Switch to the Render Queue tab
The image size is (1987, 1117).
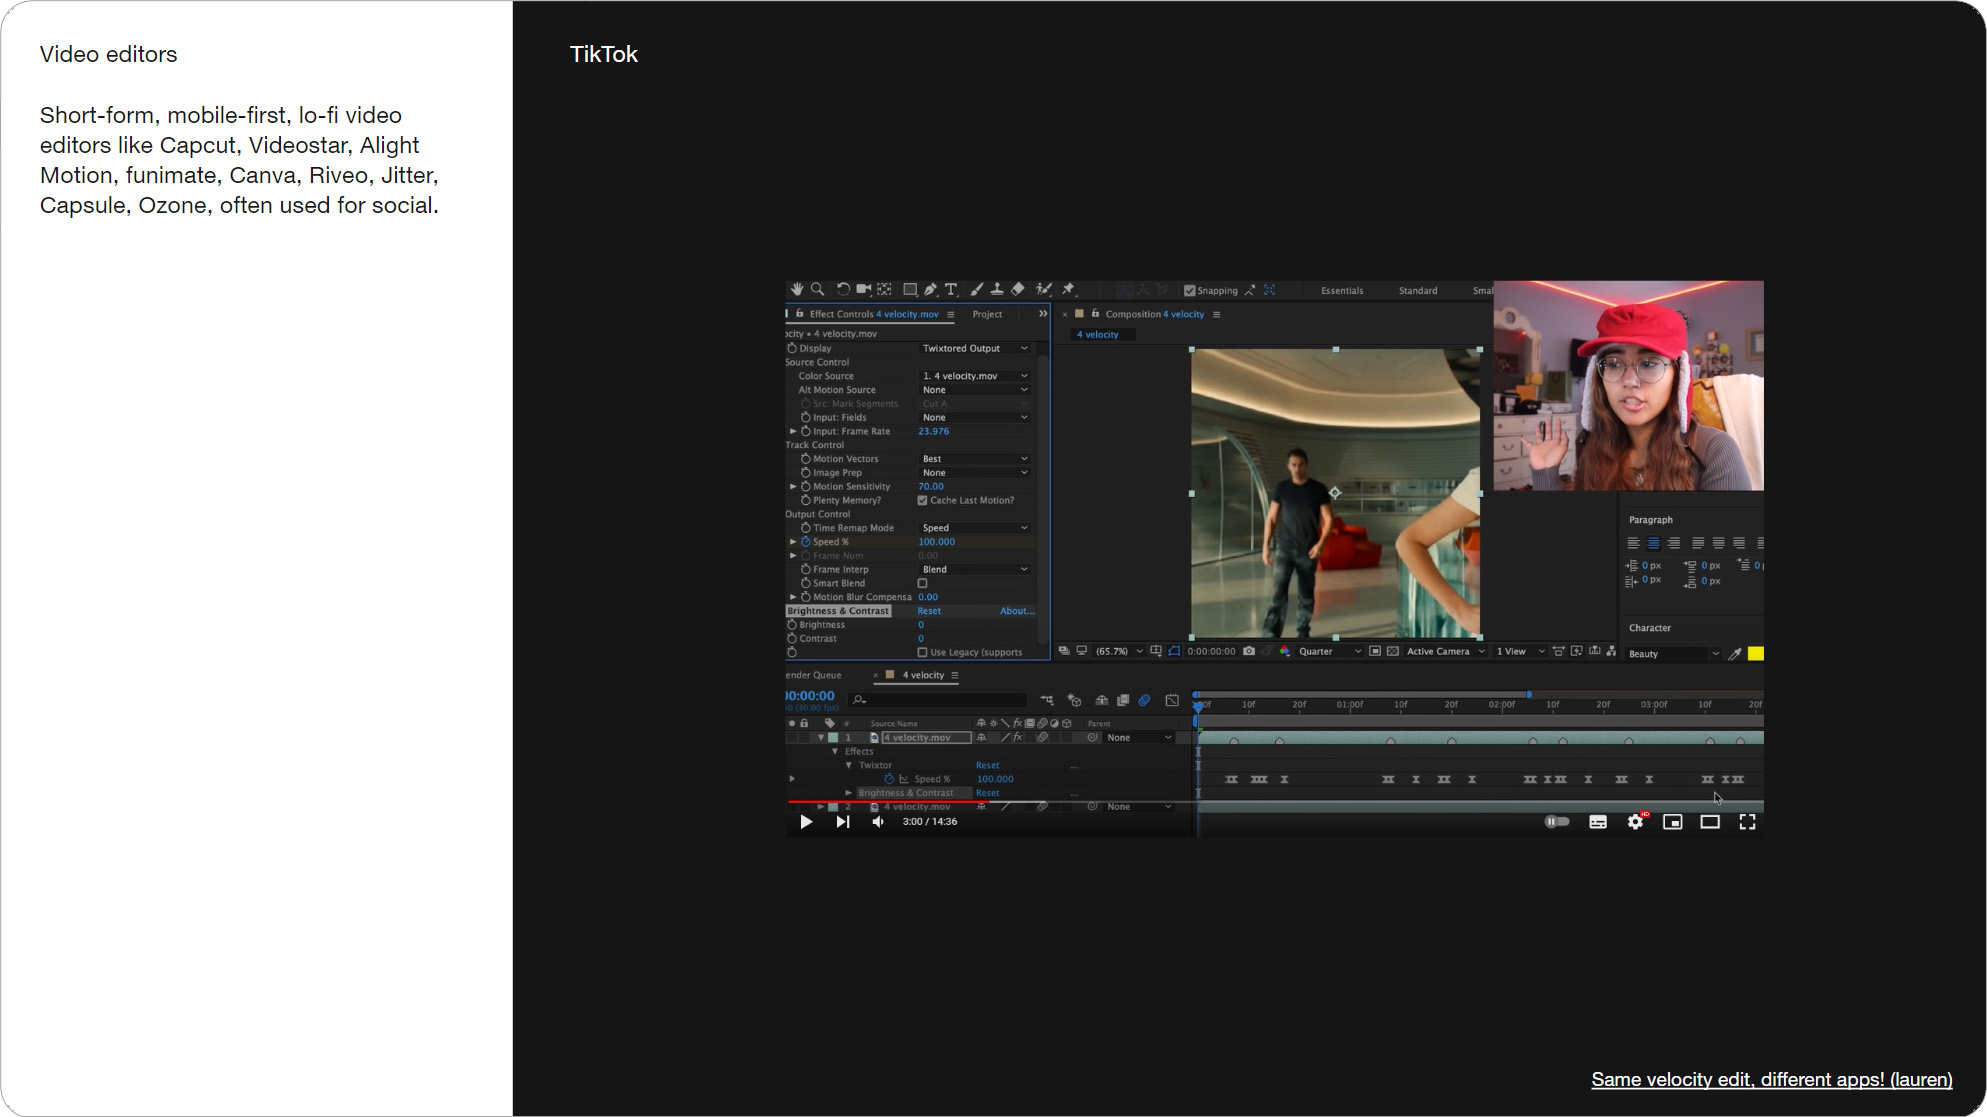click(814, 675)
